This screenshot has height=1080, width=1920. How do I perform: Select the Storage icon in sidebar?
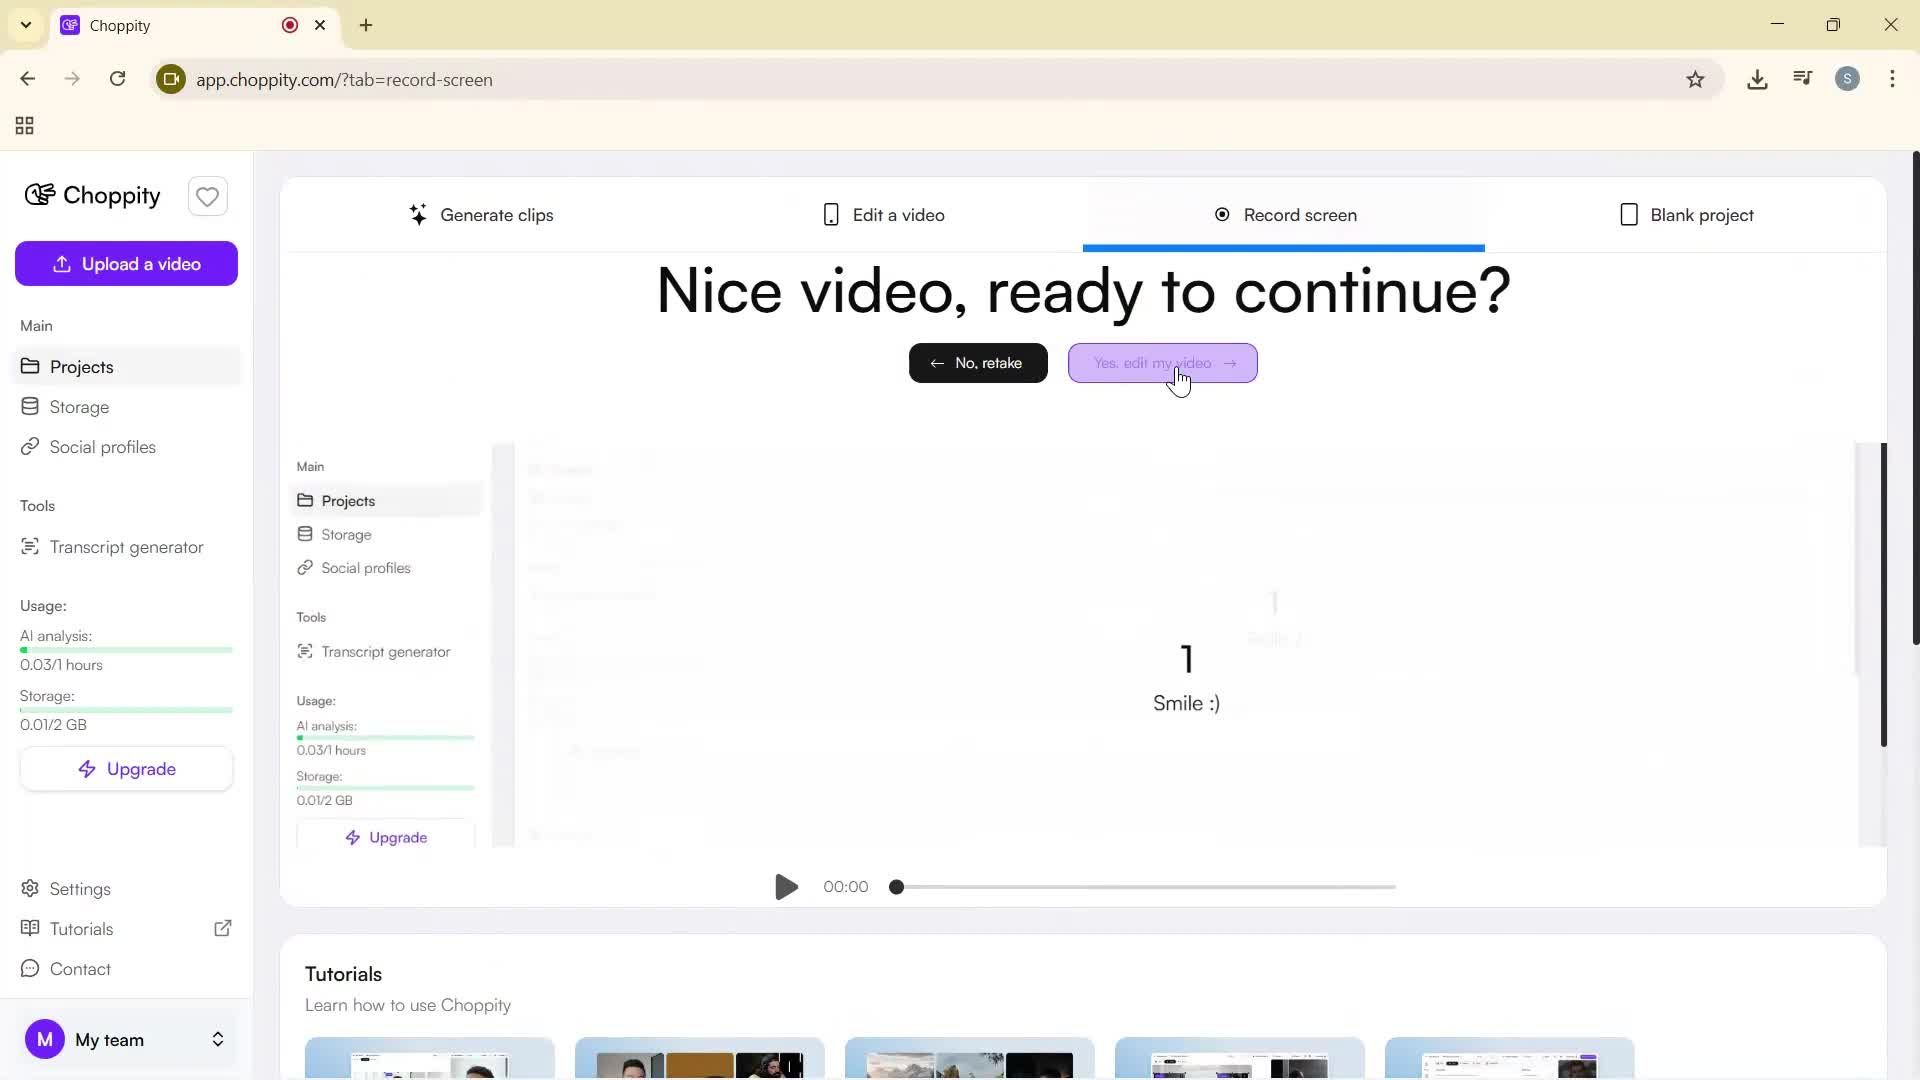pyautogui.click(x=31, y=406)
